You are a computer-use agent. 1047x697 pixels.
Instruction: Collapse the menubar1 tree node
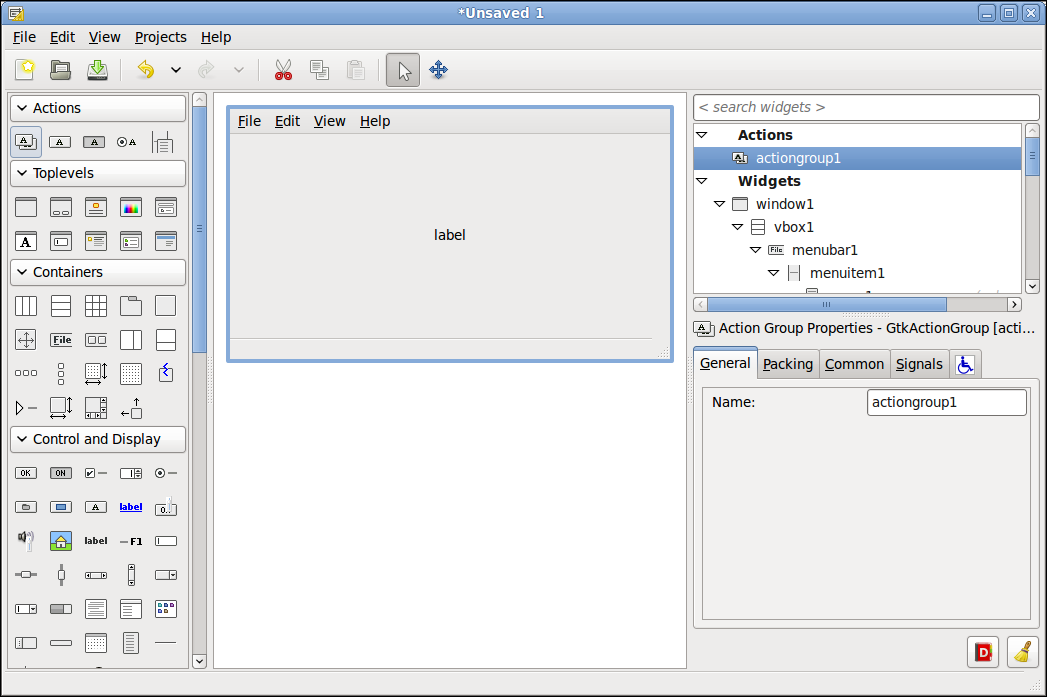coord(755,250)
